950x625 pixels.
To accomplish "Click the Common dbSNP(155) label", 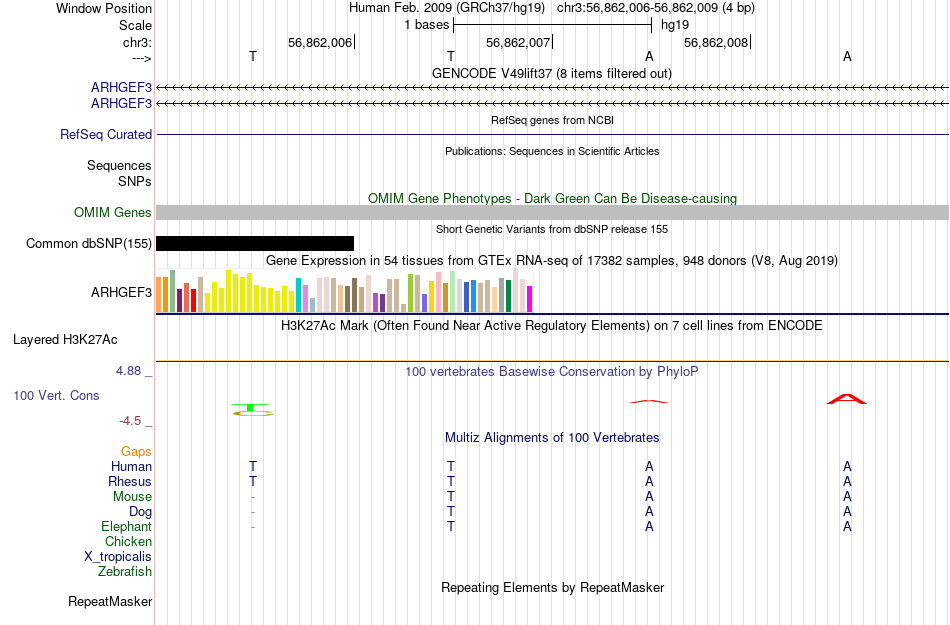I will click(88, 243).
